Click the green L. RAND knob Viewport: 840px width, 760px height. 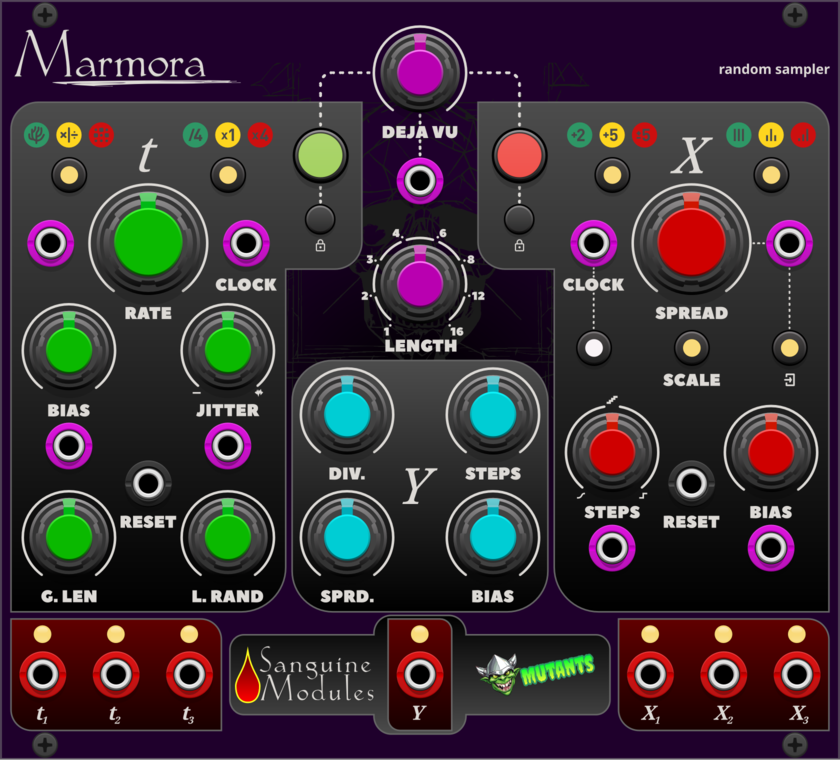[228, 537]
